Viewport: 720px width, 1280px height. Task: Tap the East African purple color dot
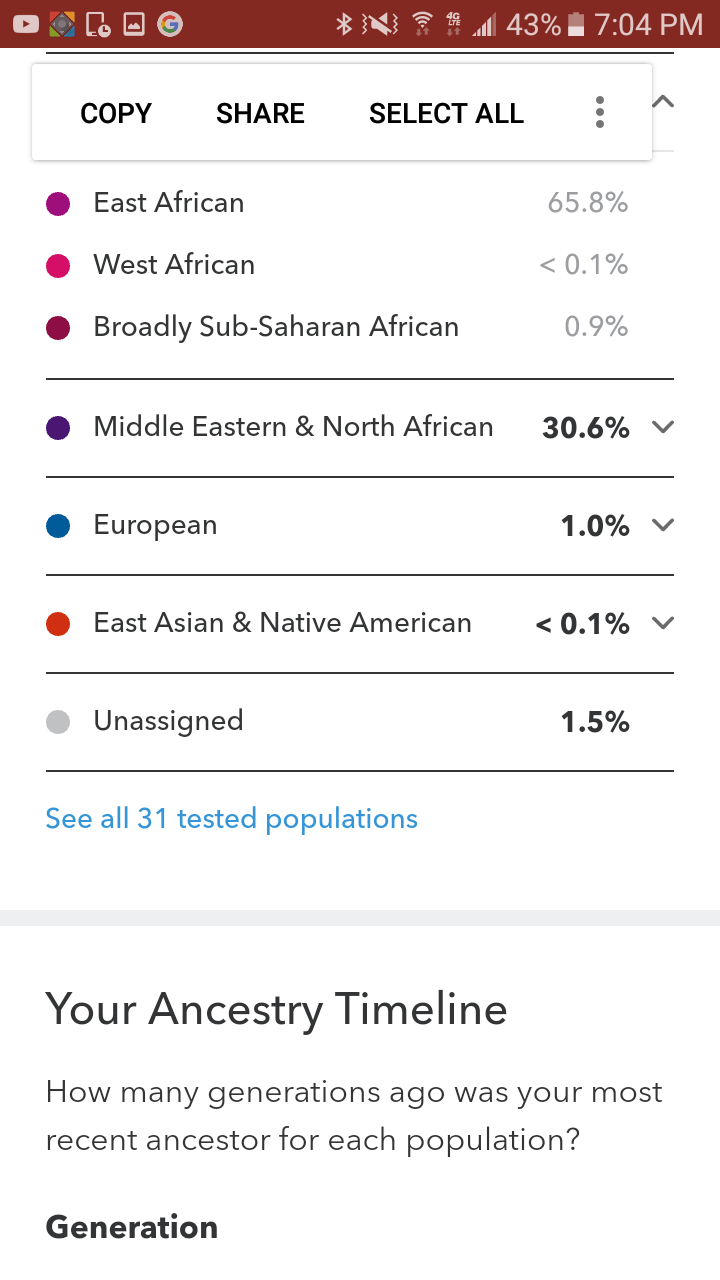[58, 204]
